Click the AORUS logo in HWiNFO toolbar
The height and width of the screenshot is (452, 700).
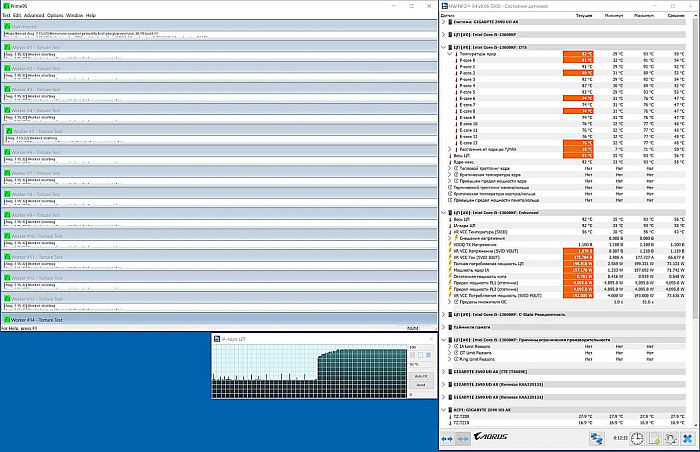click(491, 436)
